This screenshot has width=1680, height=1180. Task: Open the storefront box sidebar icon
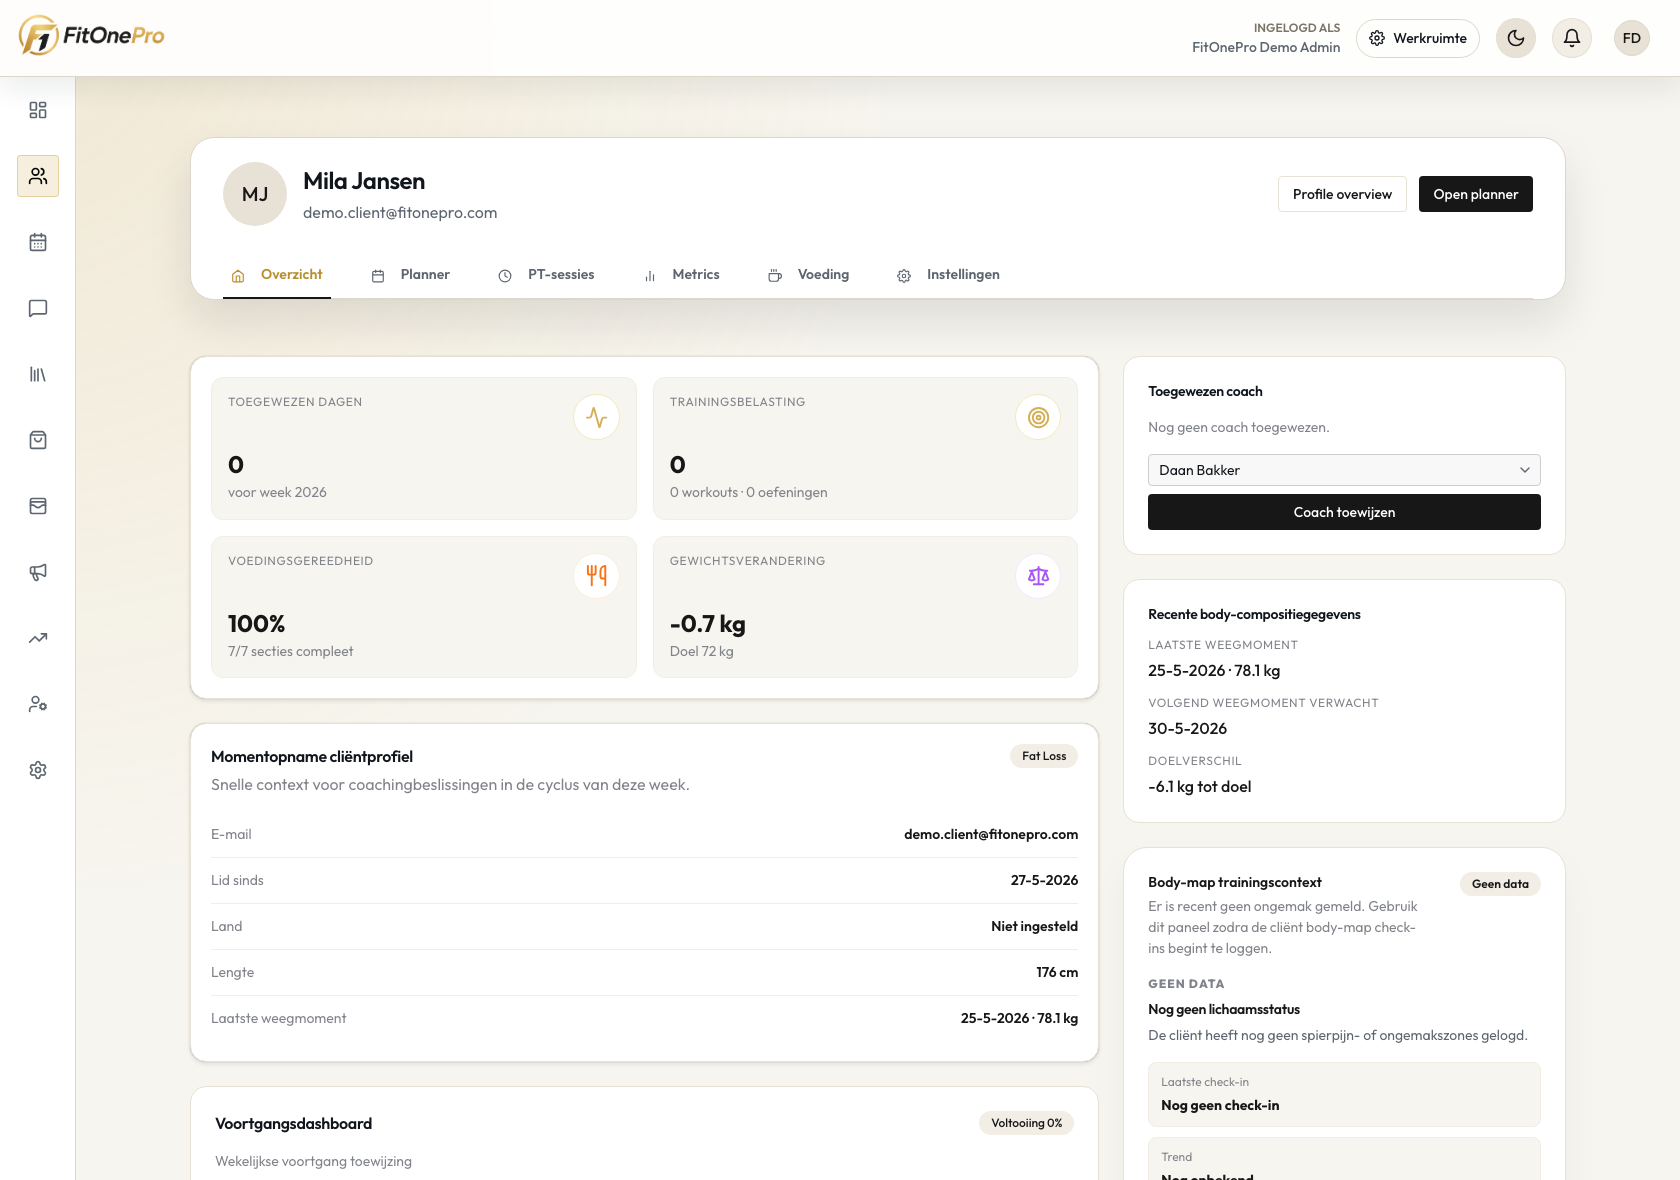coord(38,506)
